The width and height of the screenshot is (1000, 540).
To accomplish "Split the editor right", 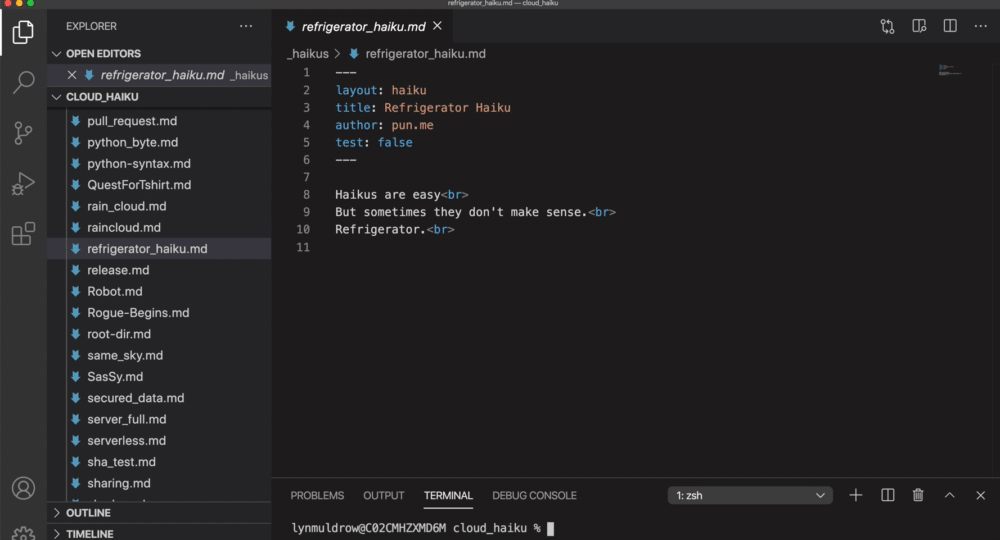I will point(950,26).
